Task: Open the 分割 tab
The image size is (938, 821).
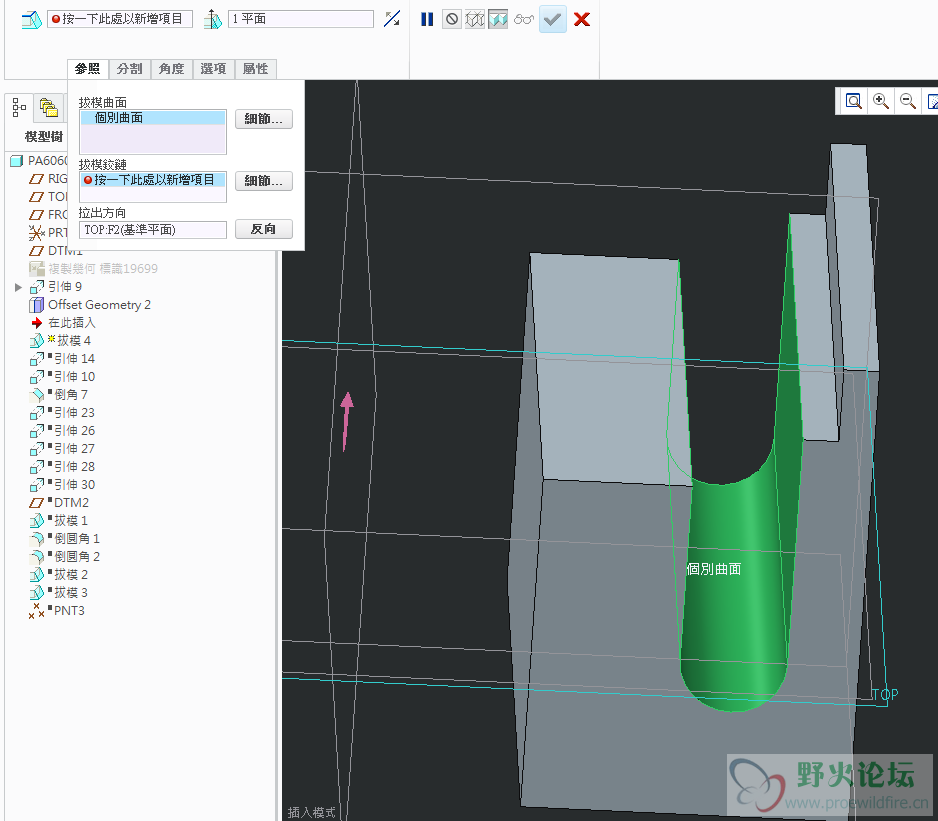Action: [x=130, y=69]
